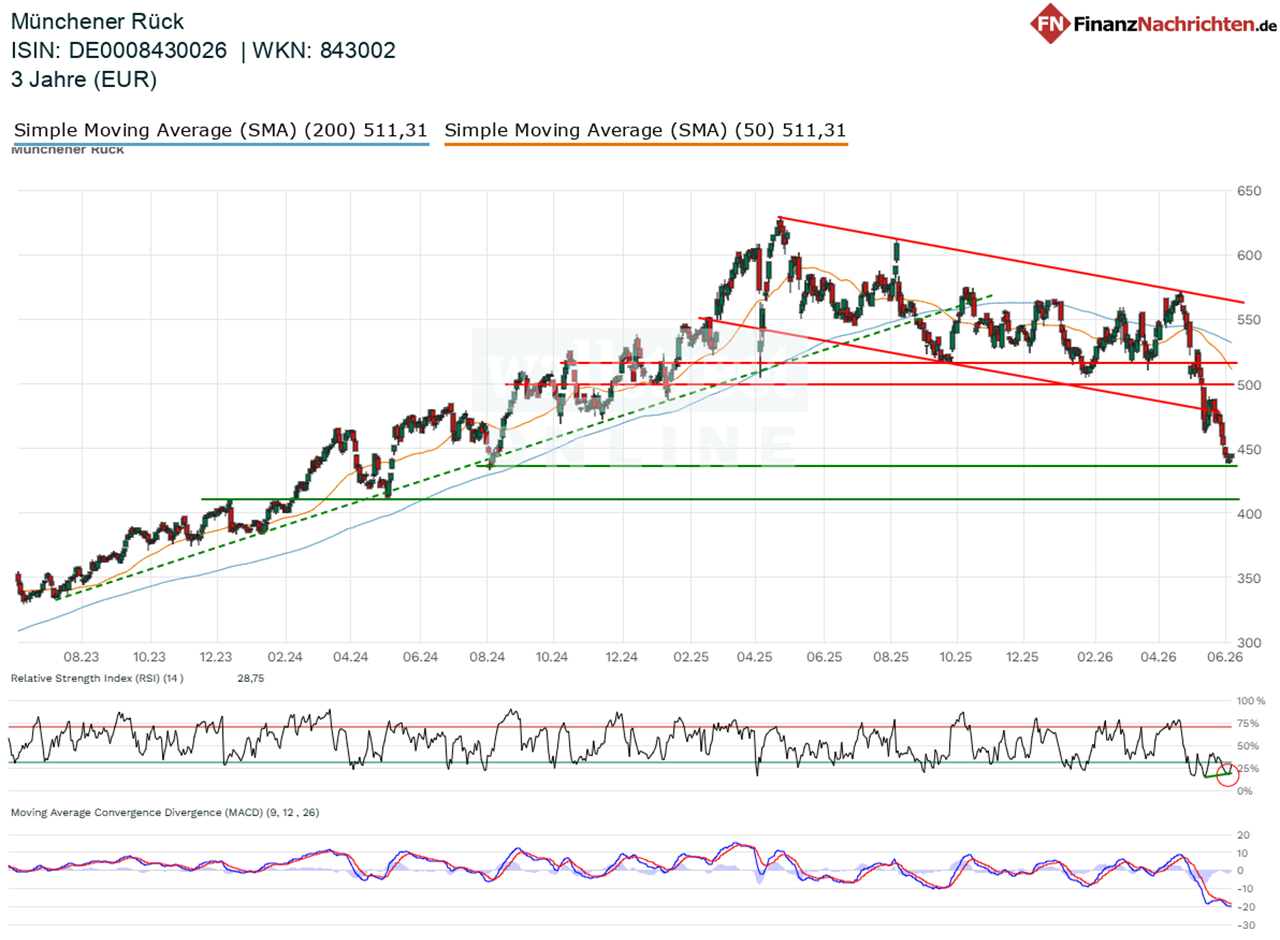Click the 06.26 date axis label
Screen dimensions: 1280x940
click(x=1226, y=658)
